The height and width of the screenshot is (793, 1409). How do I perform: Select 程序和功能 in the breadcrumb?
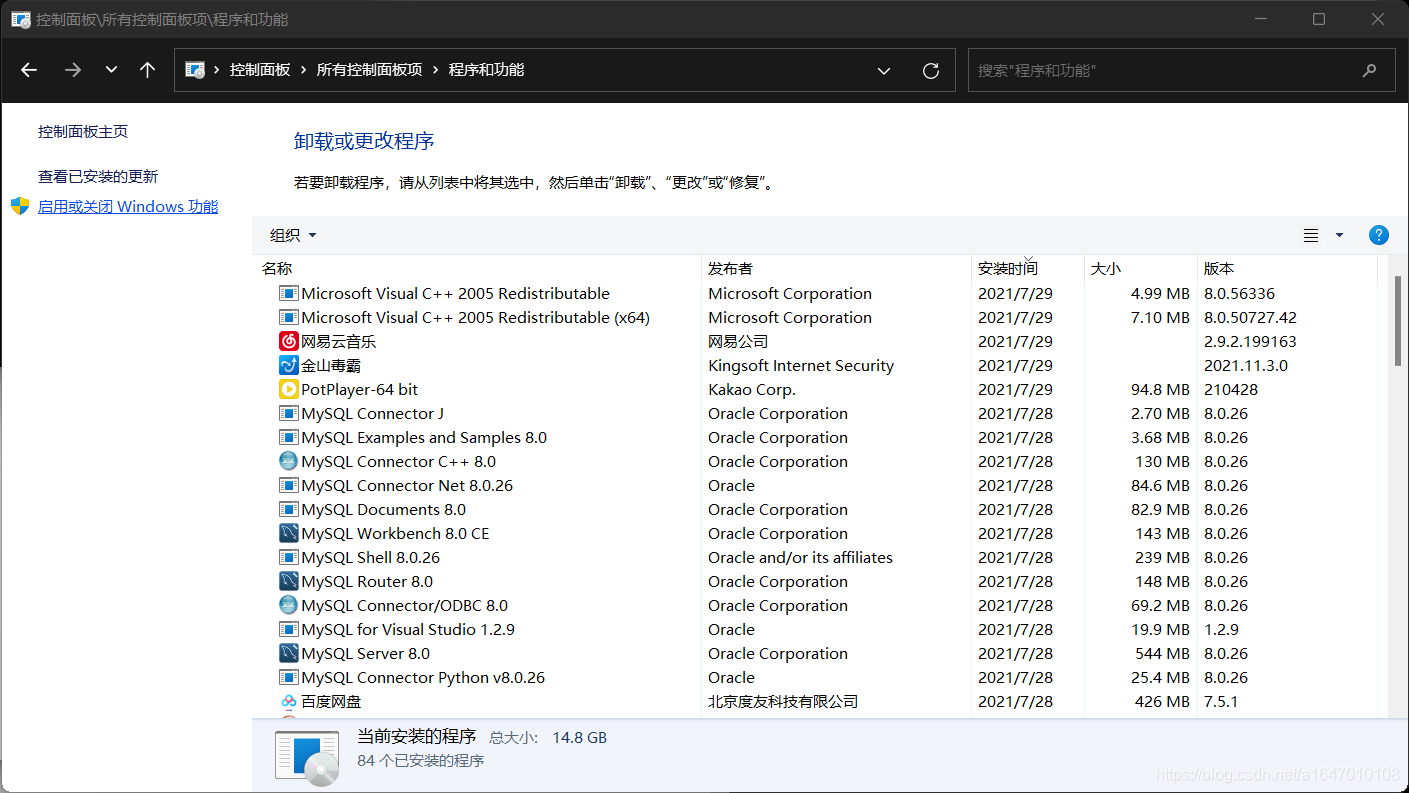[x=486, y=70]
